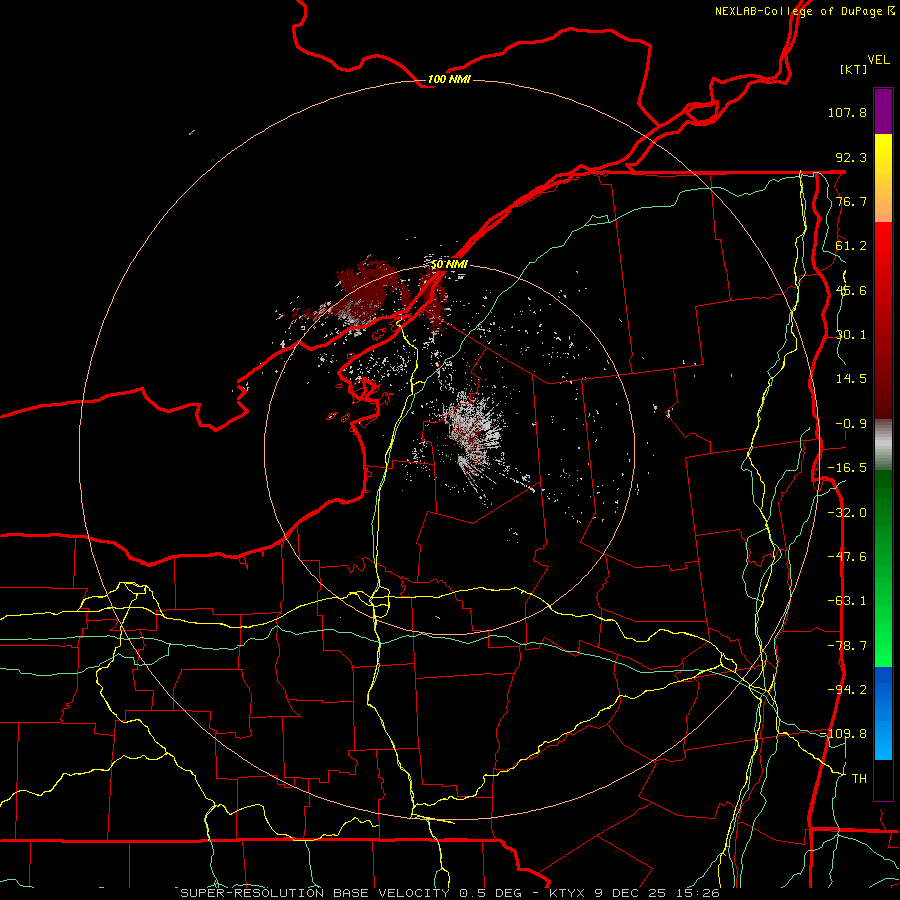This screenshot has width=900, height=900.
Task: Click the purple segment of color bar
Action: tap(883, 111)
